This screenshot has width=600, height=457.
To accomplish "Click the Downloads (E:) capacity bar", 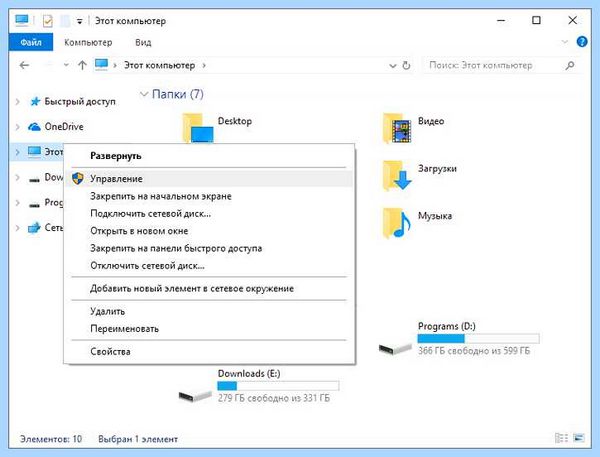I will coord(278,386).
